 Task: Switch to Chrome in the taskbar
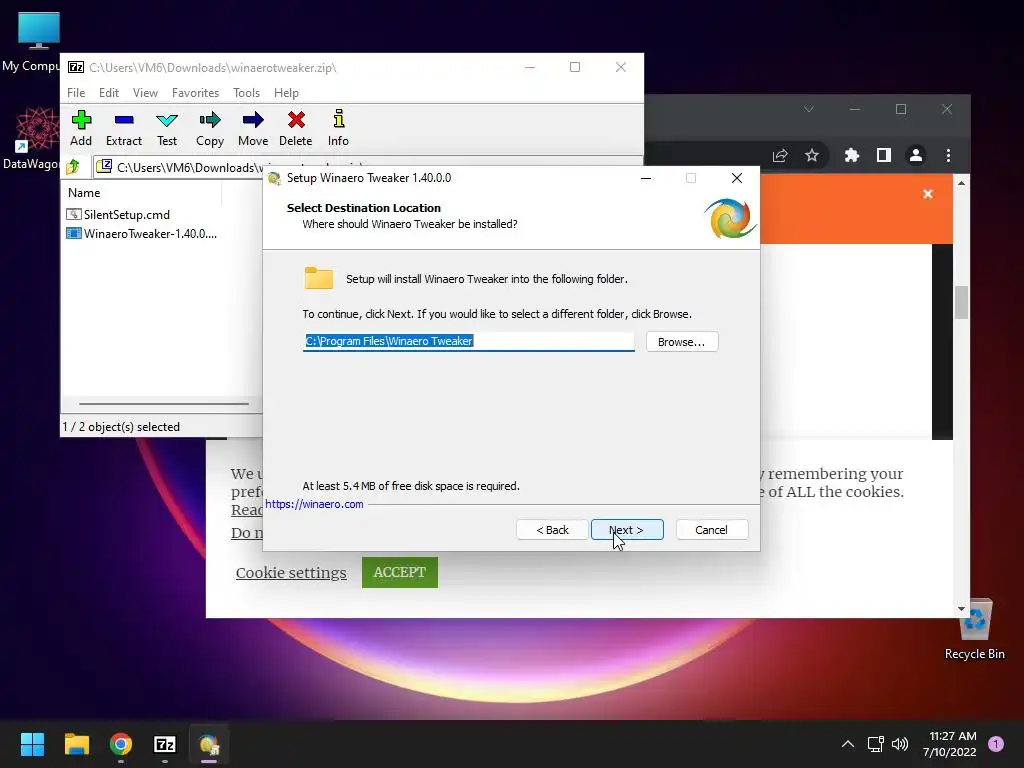121,744
